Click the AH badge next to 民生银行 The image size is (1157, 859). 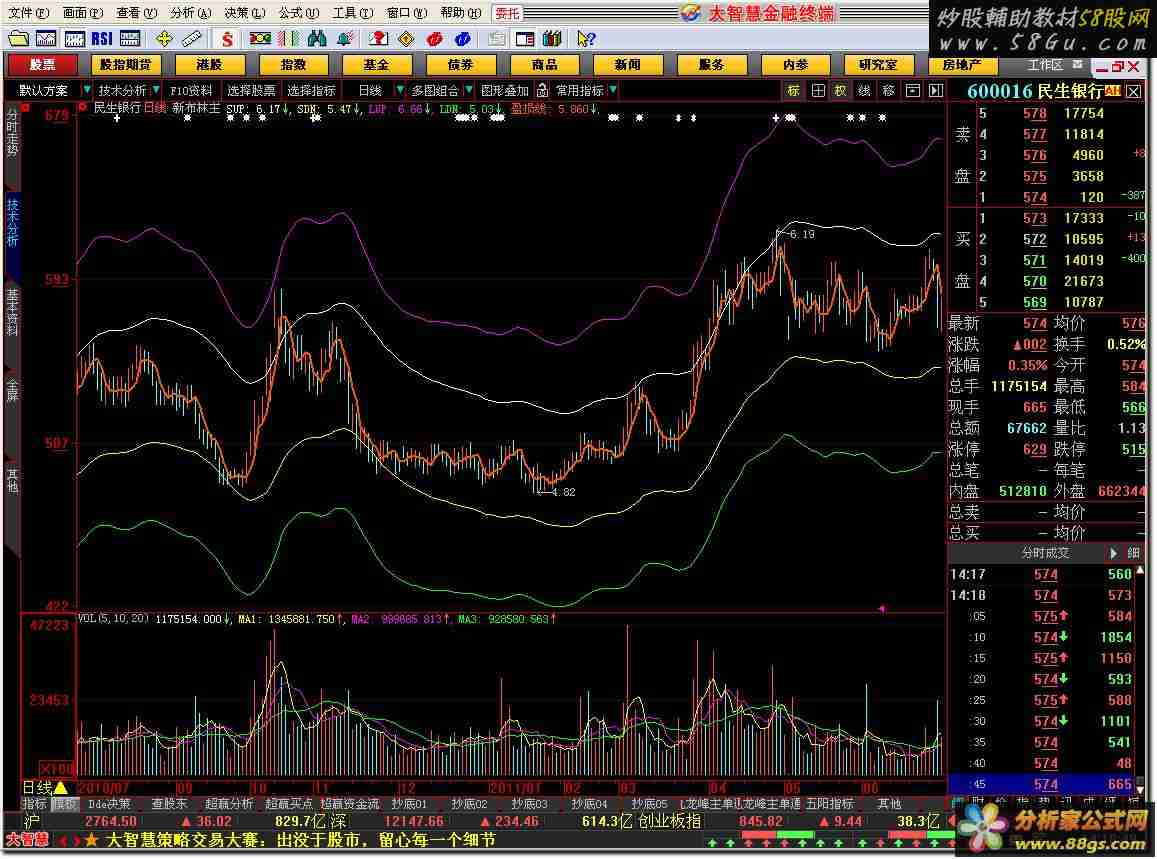click(x=1113, y=91)
